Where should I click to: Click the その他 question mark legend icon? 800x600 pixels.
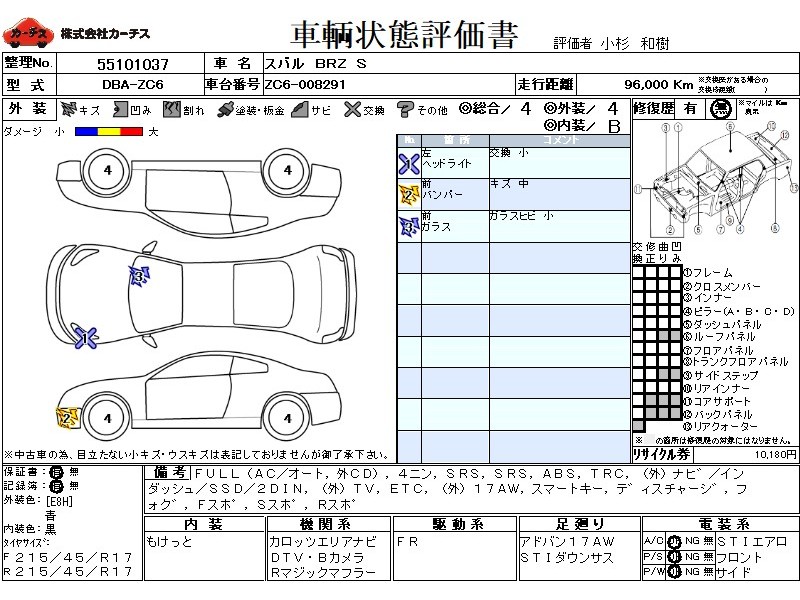tap(405, 109)
